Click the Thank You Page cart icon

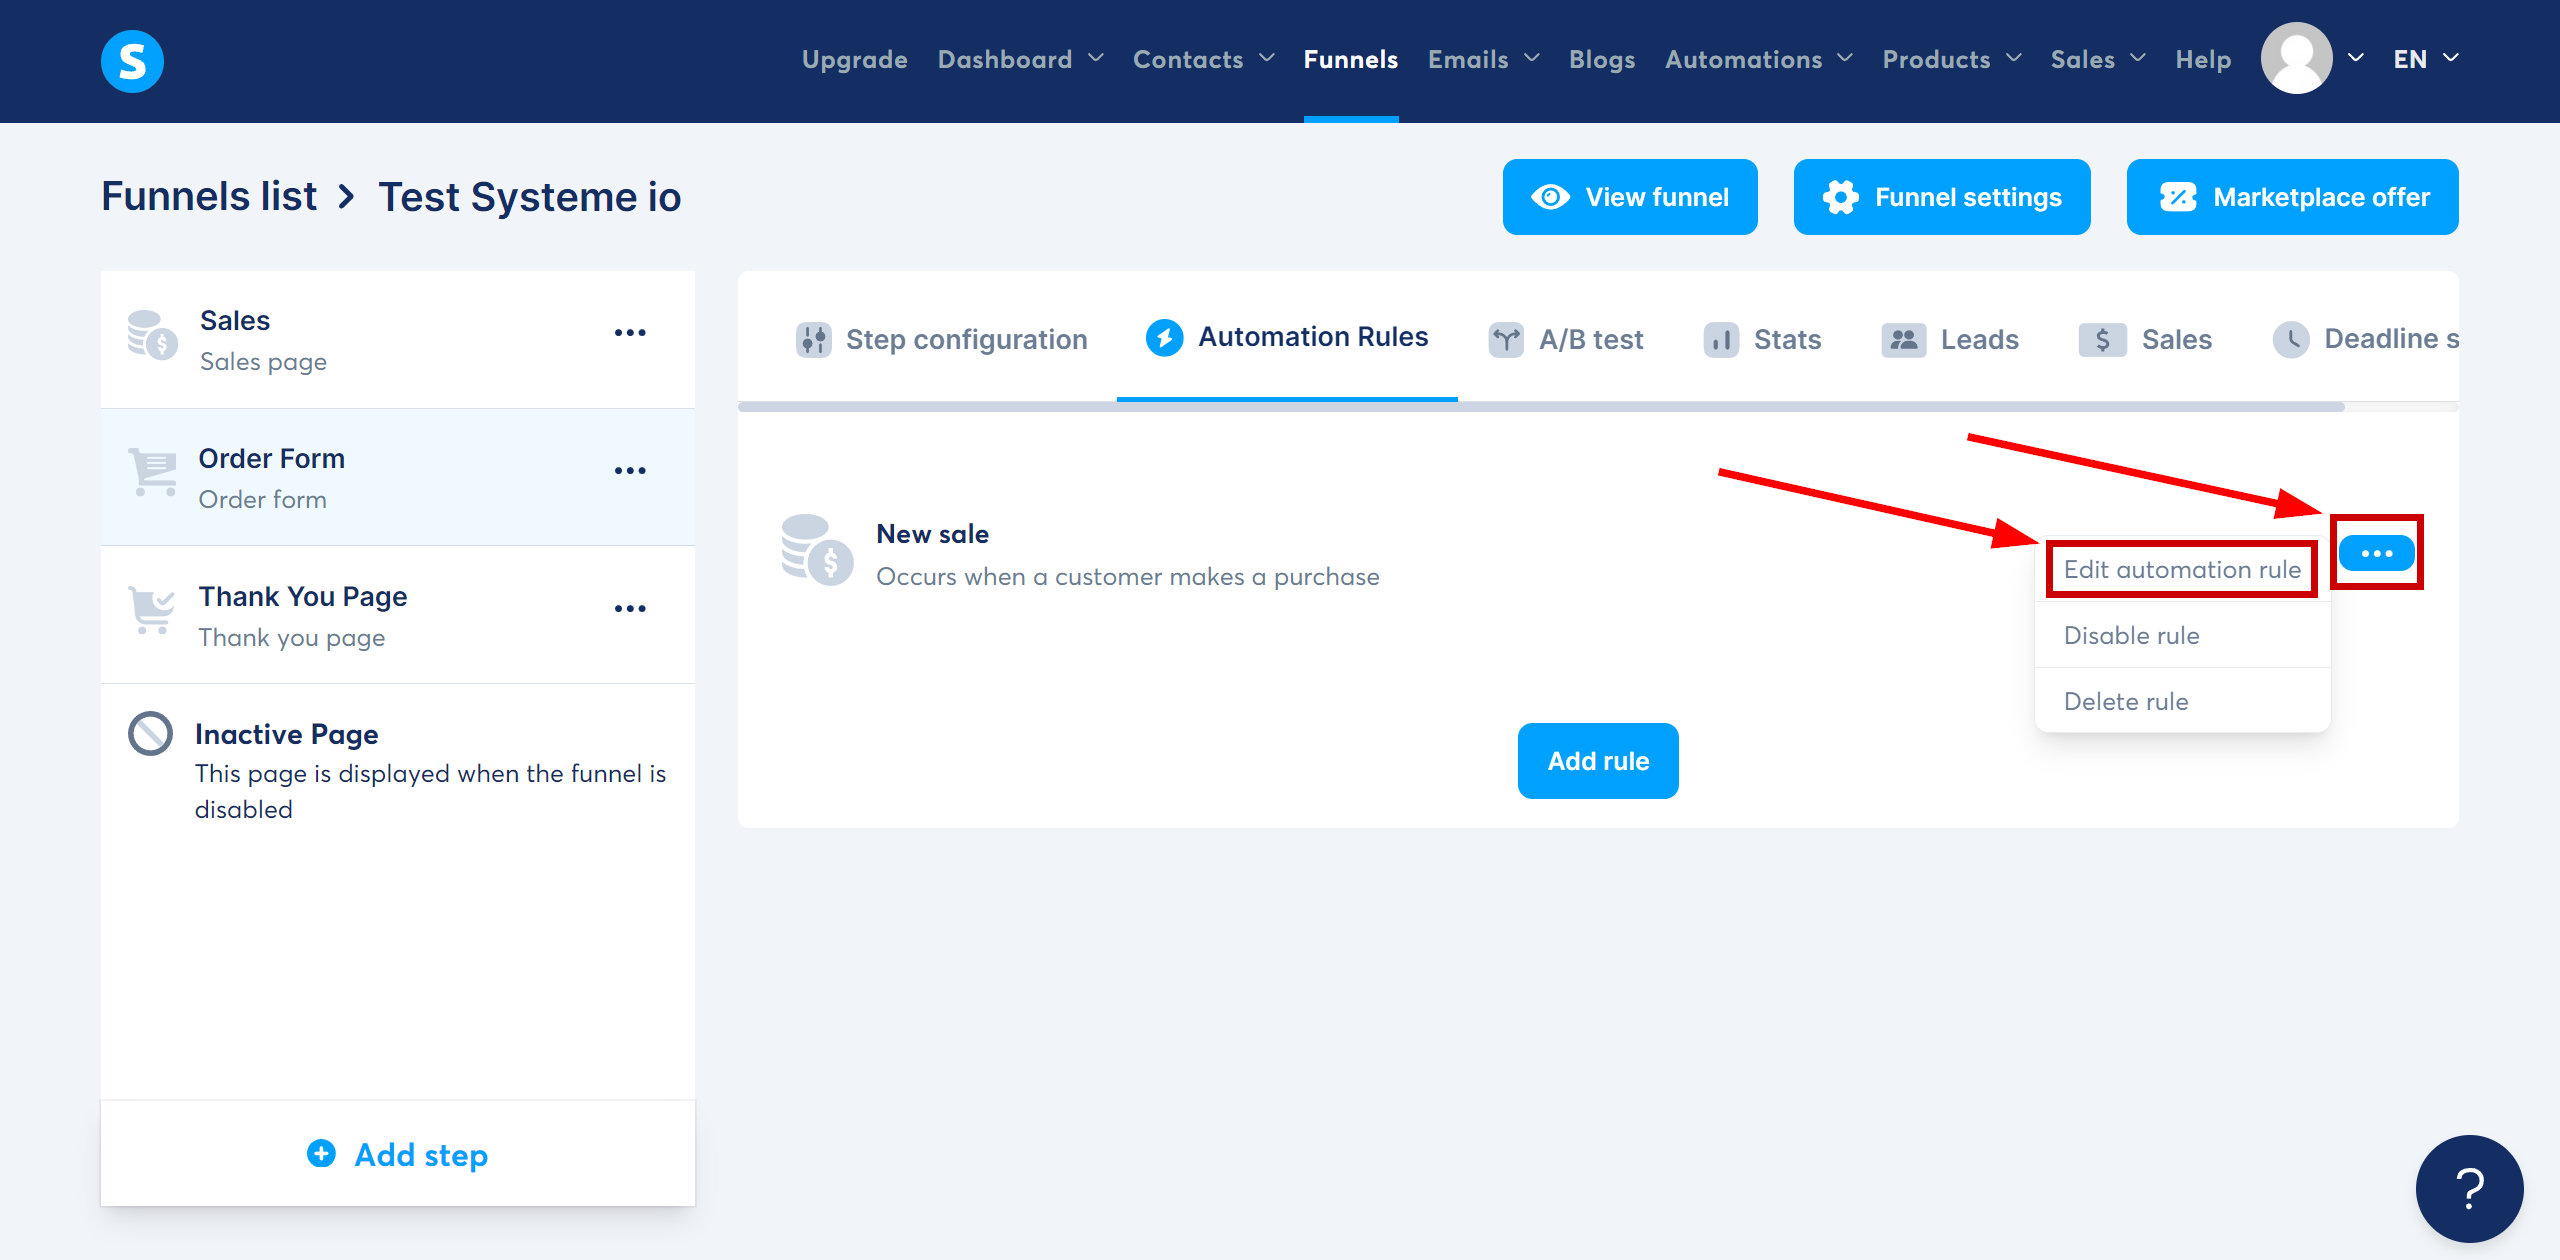click(x=152, y=610)
